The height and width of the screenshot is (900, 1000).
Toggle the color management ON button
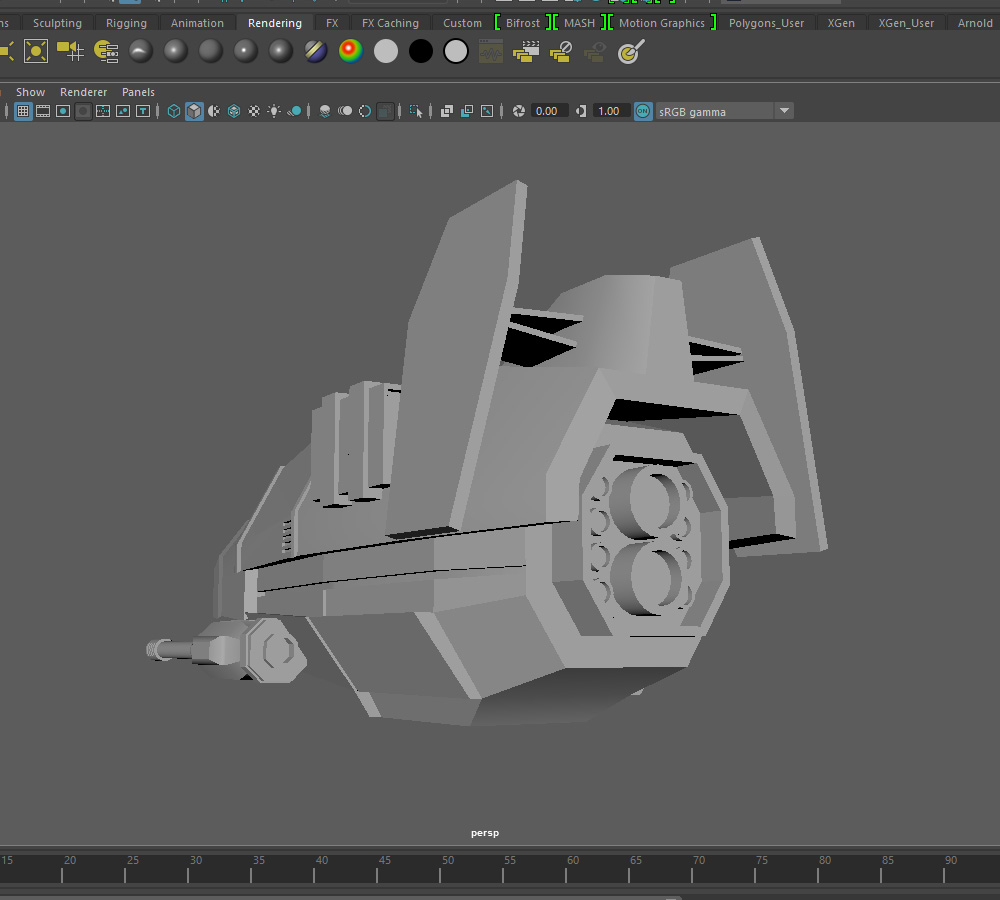point(643,112)
